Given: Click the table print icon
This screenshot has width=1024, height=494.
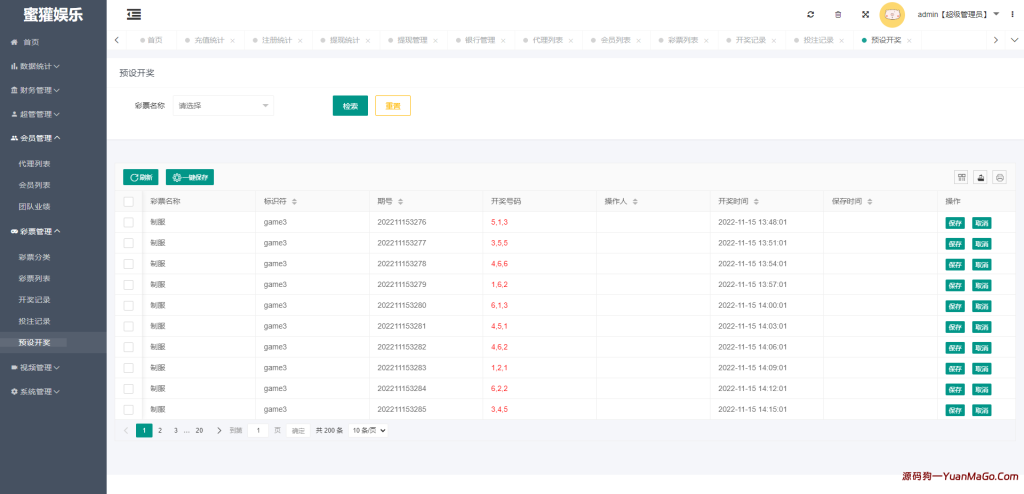Looking at the screenshot, I should 999,177.
